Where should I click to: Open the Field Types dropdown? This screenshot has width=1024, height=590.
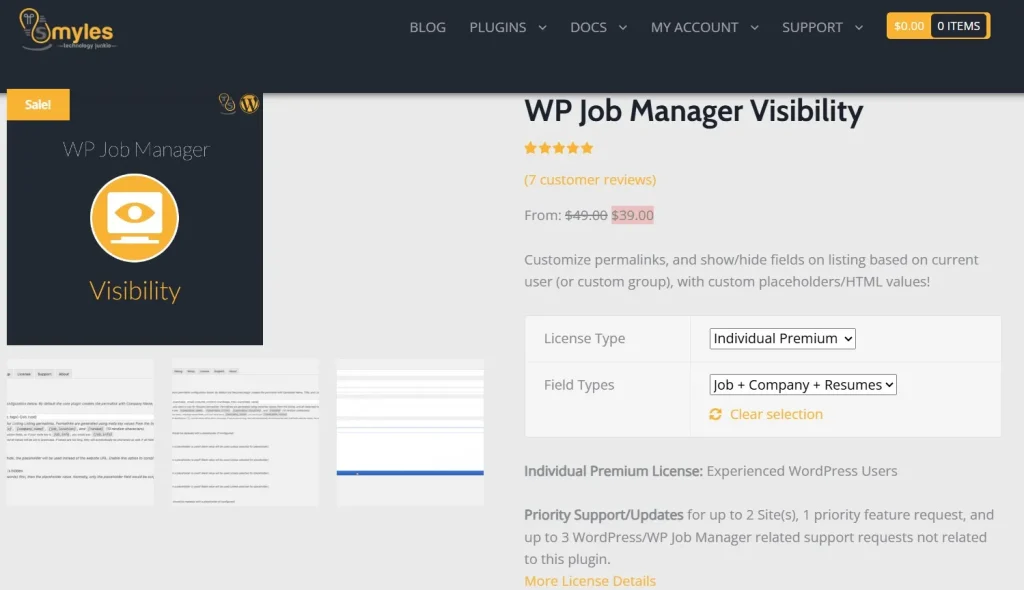pyautogui.click(x=802, y=384)
